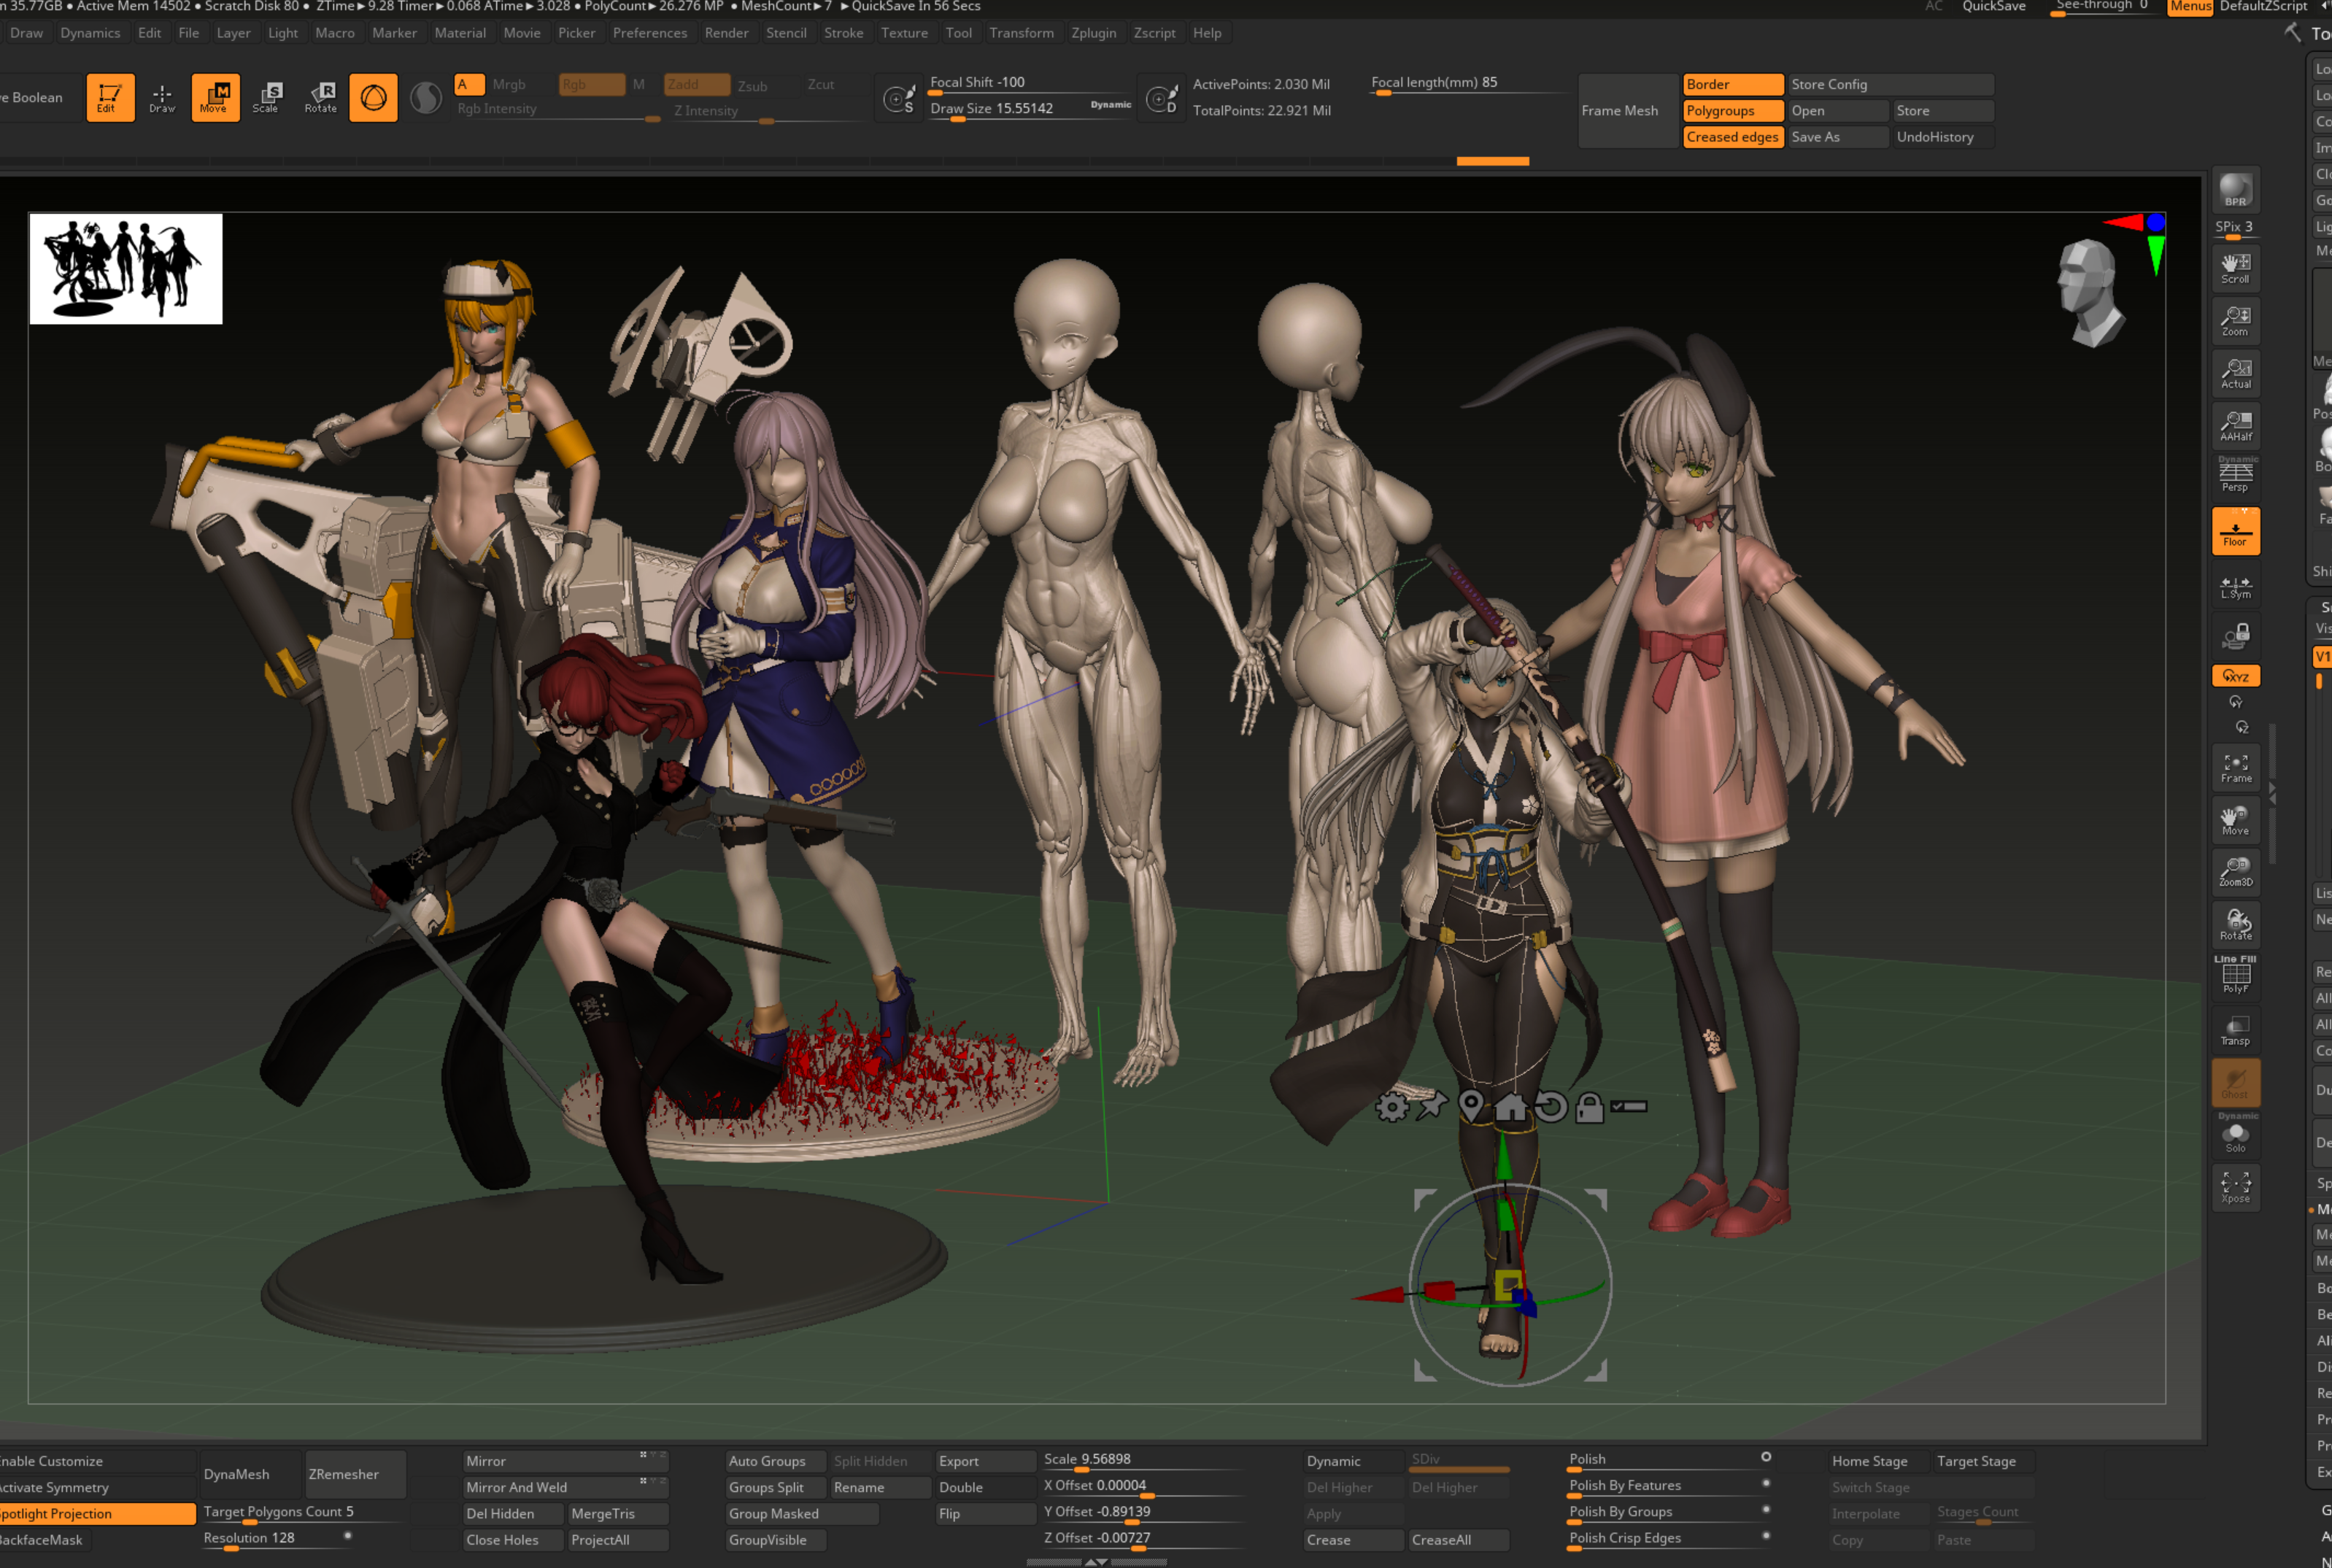The height and width of the screenshot is (1568, 2332).
Task: Collapse bottom tray using divider arrows
Action: [x=1096, y=1561]
